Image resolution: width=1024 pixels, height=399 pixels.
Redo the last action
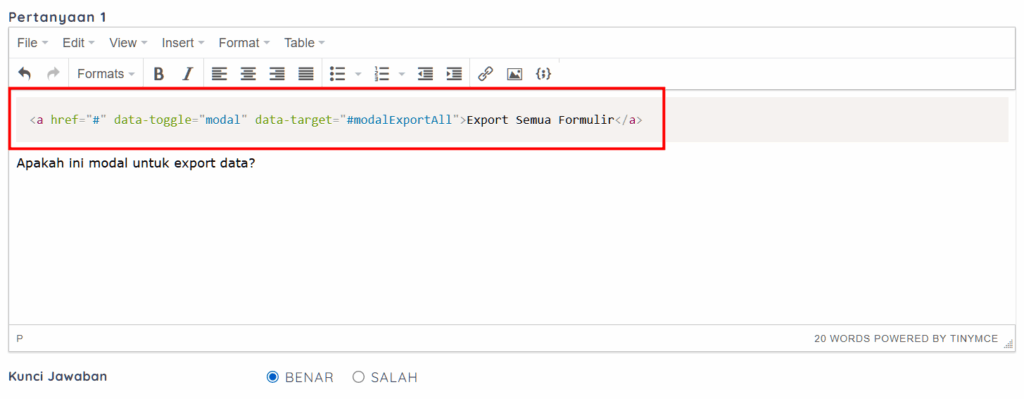(54, 74)
